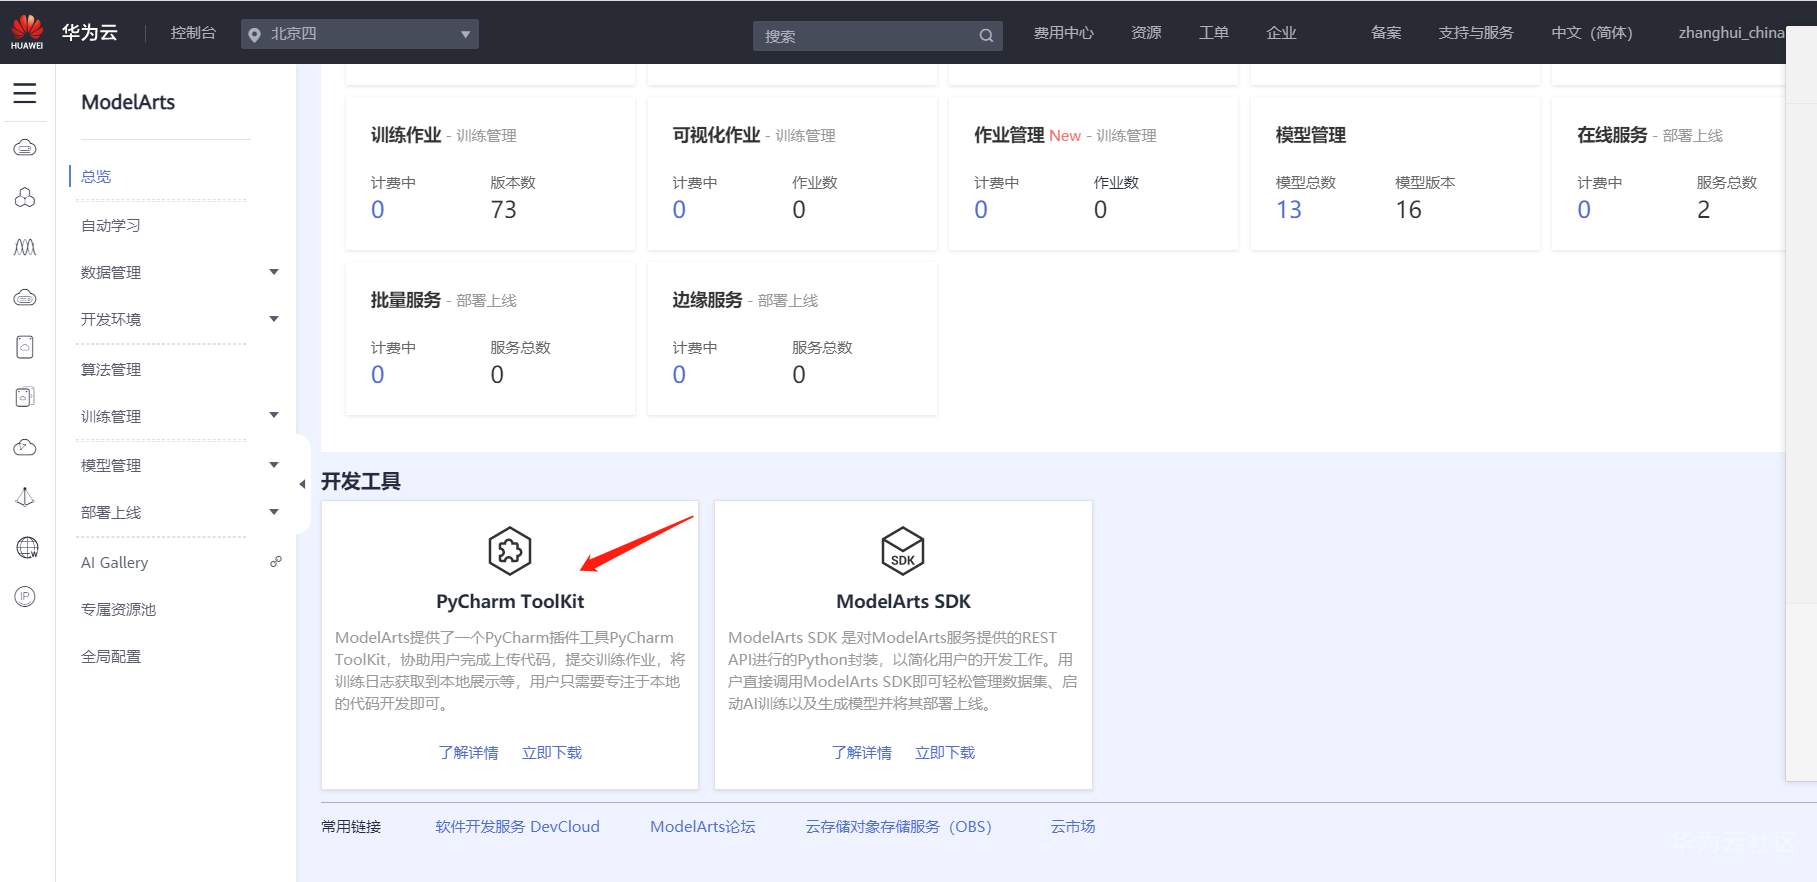Screen dimensions: 1817x882
Task: Click 立即下载 under PyCharm ToolKit
Action: 552,752
